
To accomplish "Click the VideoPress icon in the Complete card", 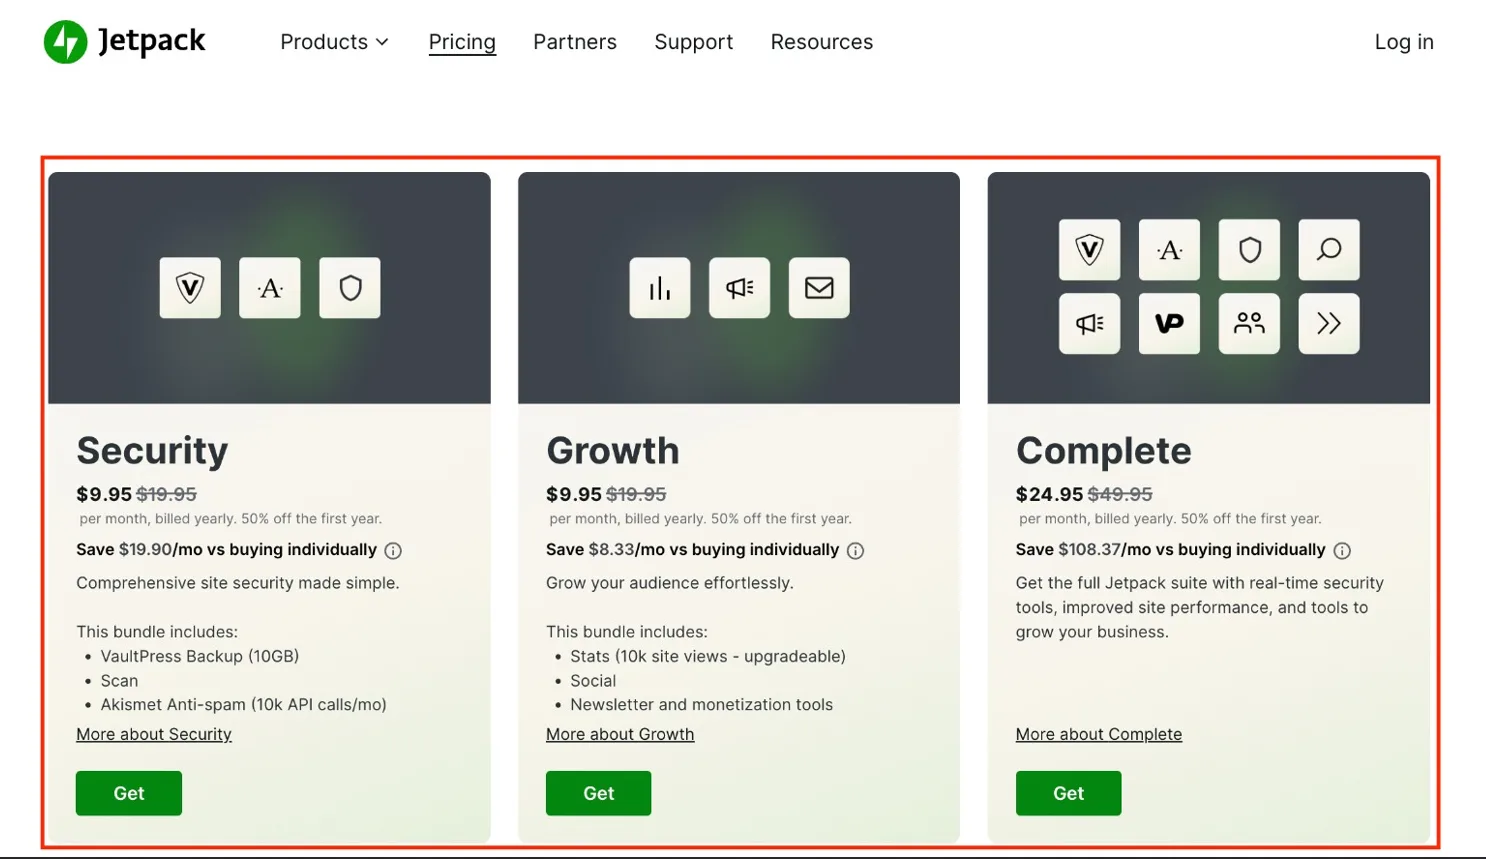I will (1170, 323).
